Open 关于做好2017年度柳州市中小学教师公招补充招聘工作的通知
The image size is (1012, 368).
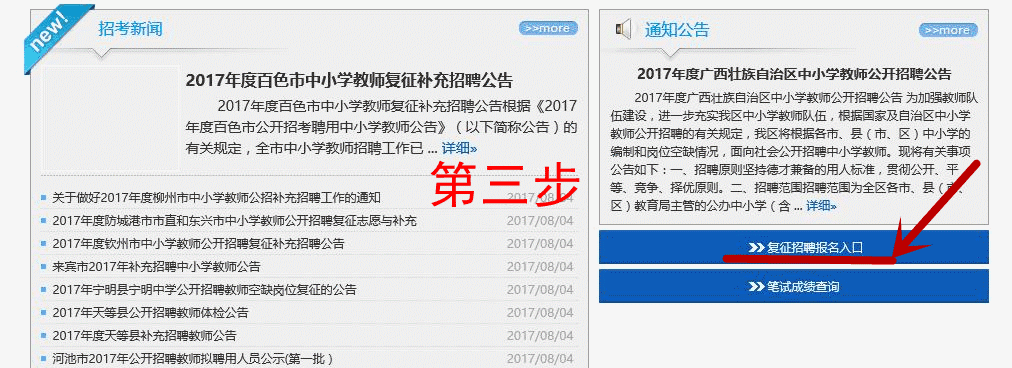pos(217,198)
